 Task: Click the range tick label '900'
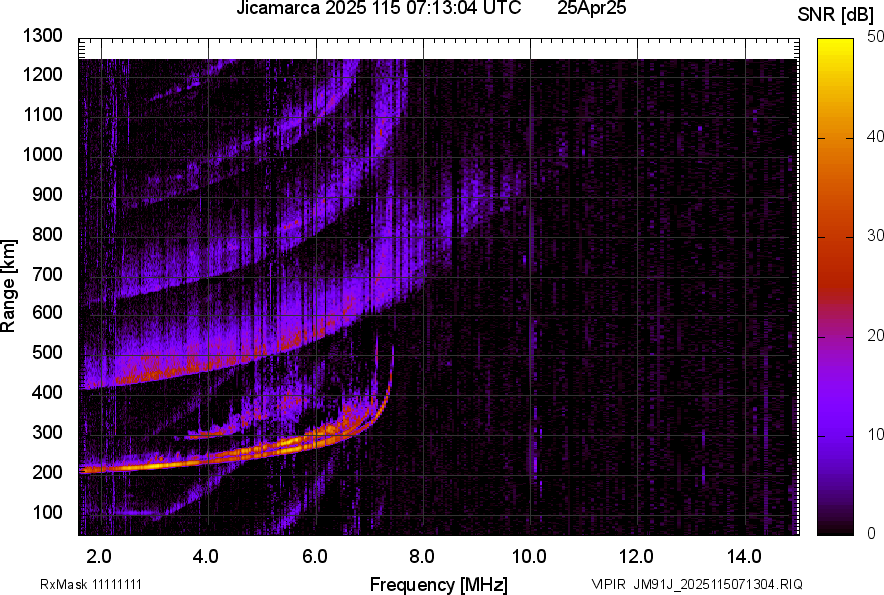click(x=47, y=194)
